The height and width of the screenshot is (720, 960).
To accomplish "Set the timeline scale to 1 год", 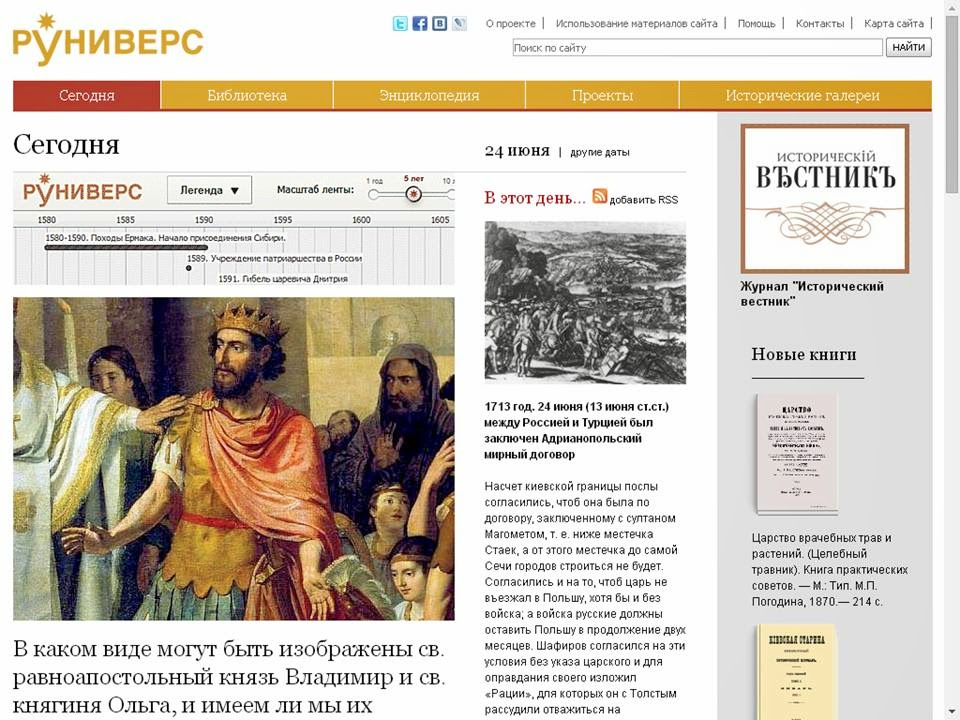I will click(x=373, y=194).
